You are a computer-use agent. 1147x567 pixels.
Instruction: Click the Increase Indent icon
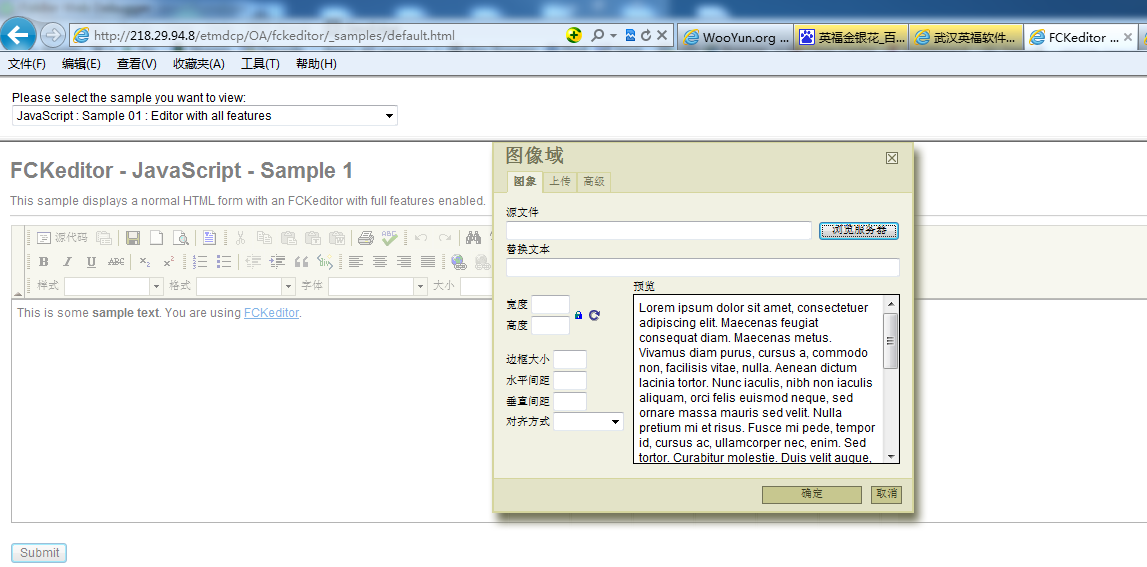pos(277,261)
